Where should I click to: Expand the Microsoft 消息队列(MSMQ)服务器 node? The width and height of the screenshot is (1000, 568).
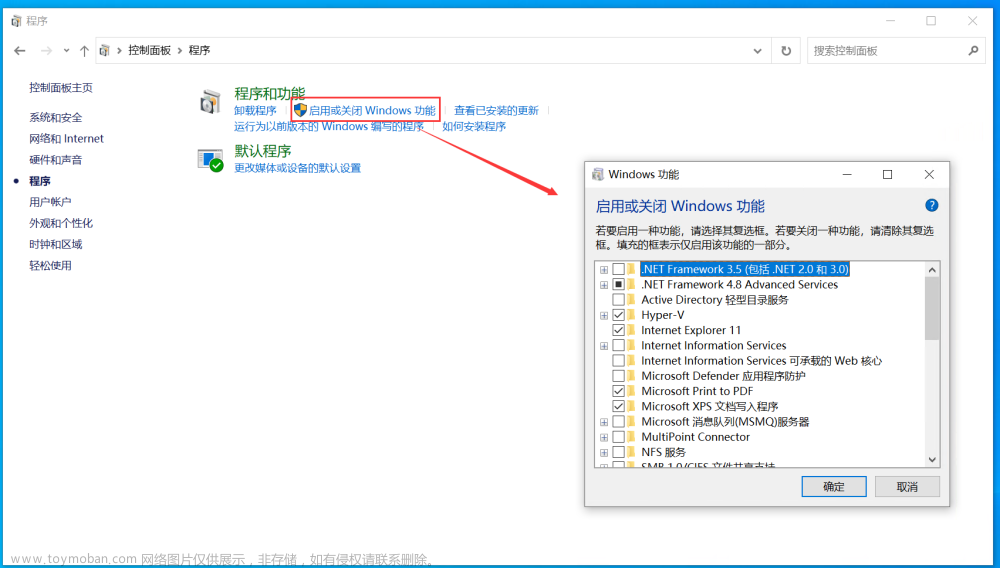(x=604, y=422)
